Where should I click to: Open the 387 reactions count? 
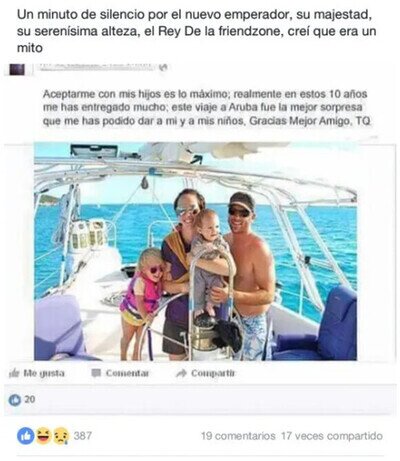83,436
